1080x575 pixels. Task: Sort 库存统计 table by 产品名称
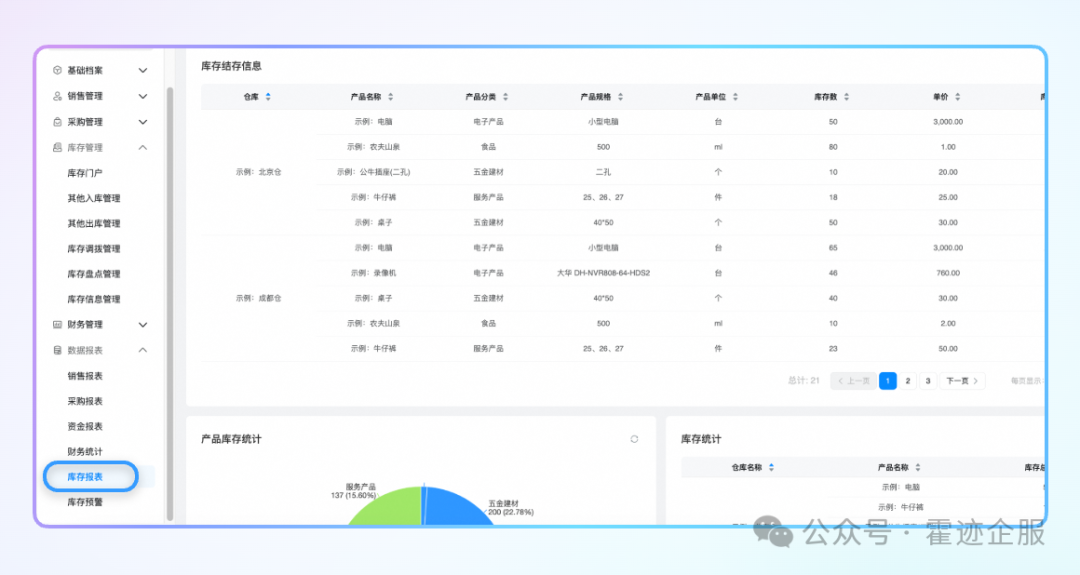[x=917, y=468]
